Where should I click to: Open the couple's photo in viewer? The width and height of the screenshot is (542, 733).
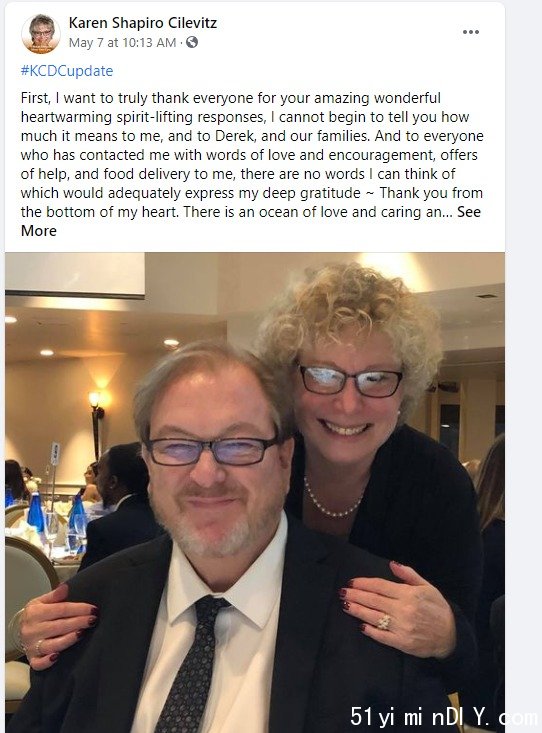(255, 492)
